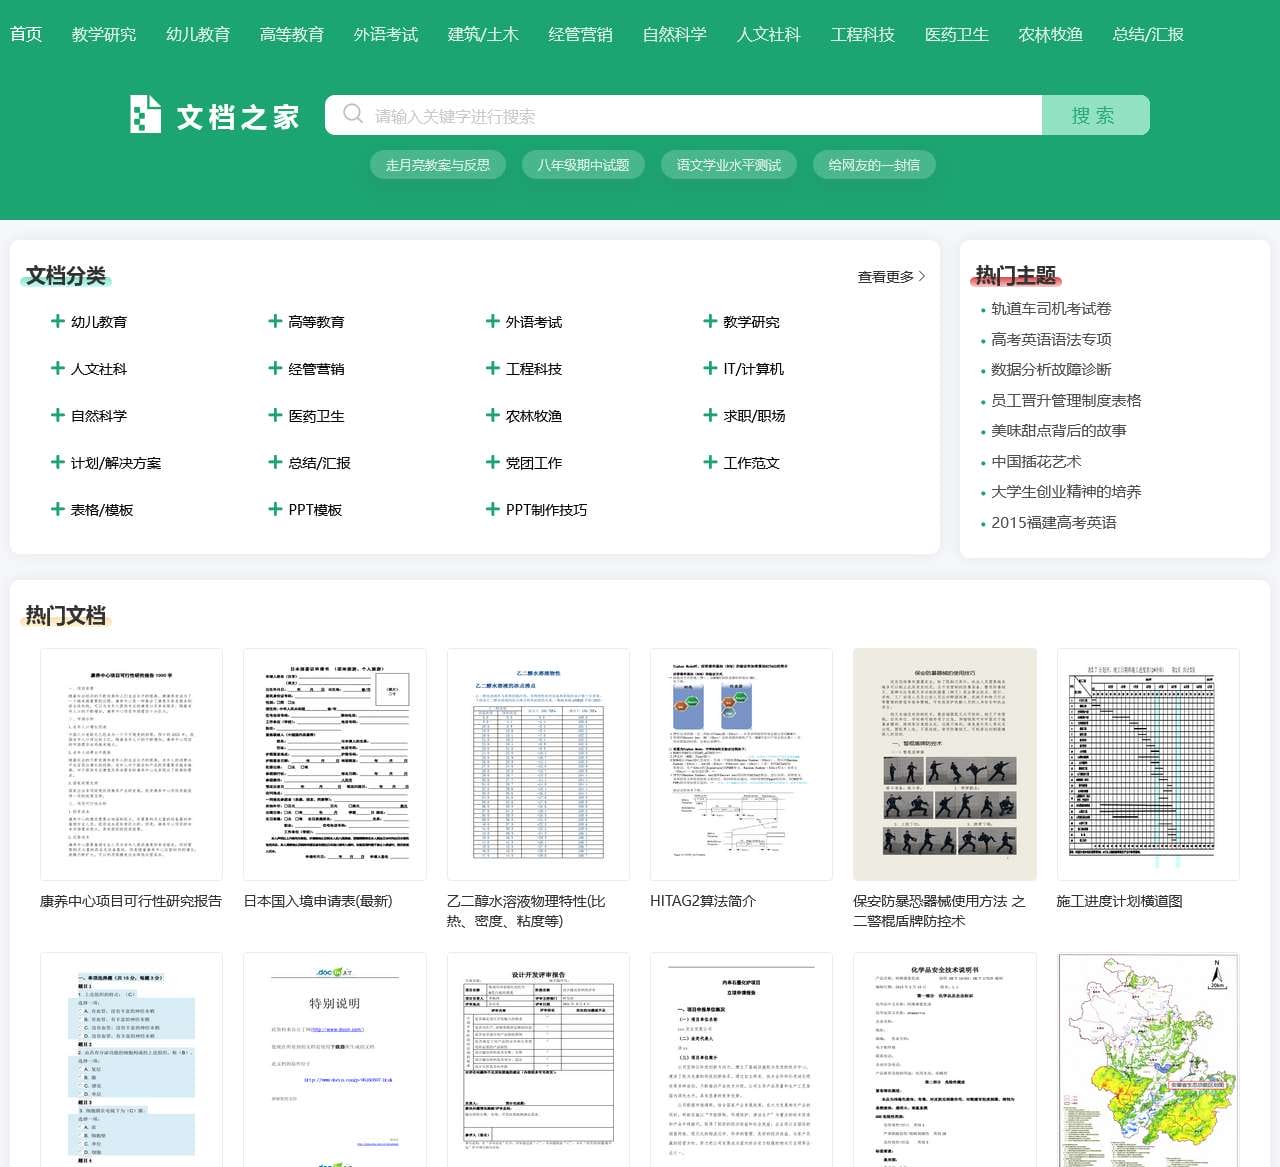Open the 施工进度计划横道图 document thumbnail
The width and height of the screenshot is (1280, 1167).
click(x=1147, y=765)
